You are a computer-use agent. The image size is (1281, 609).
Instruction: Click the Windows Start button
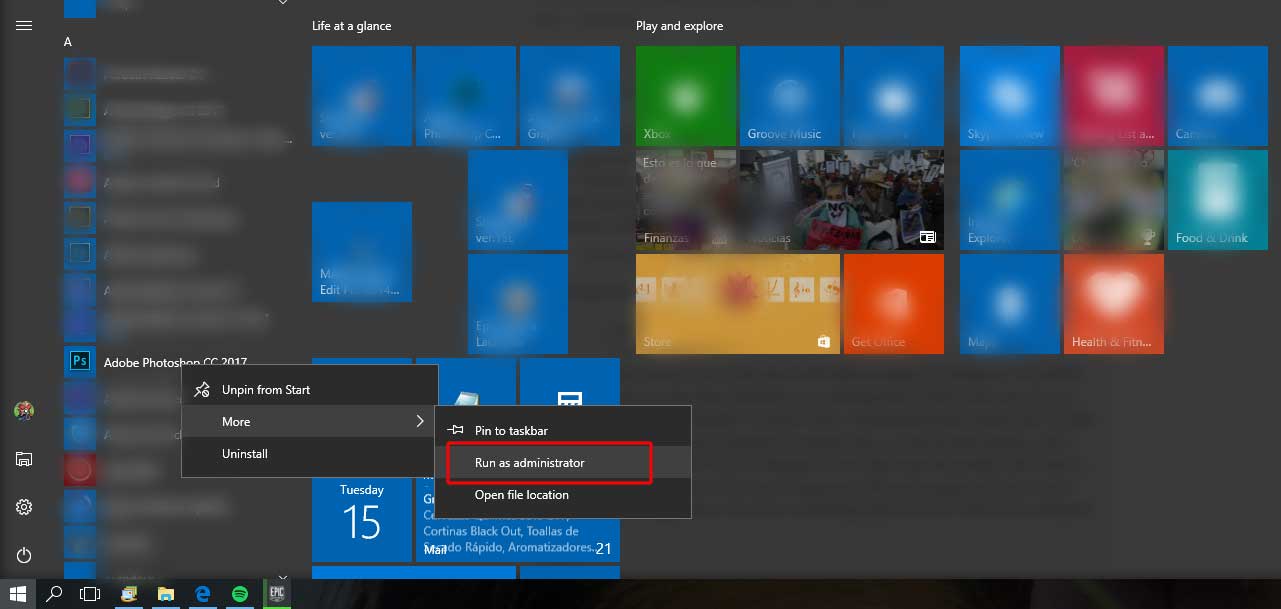click(18, 594)
